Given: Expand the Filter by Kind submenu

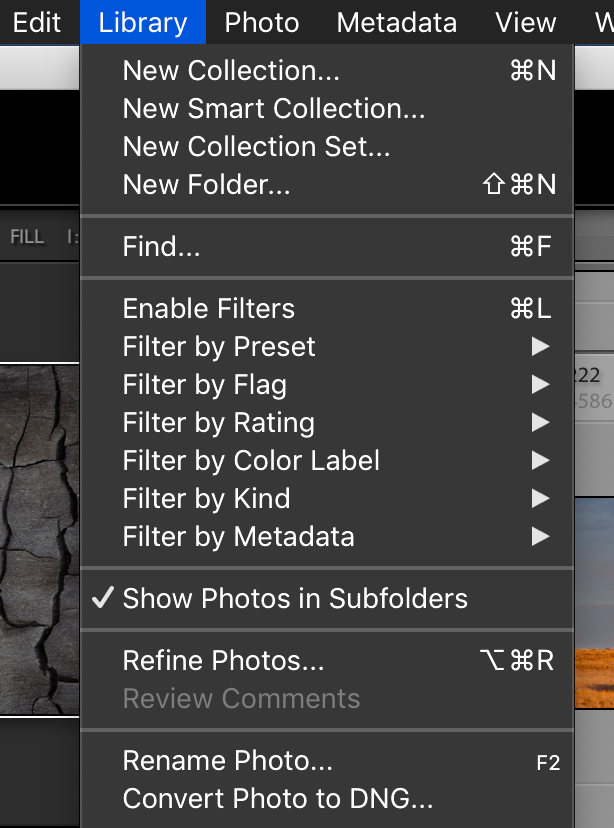Looking at the screenshot, I should (206, 499).
